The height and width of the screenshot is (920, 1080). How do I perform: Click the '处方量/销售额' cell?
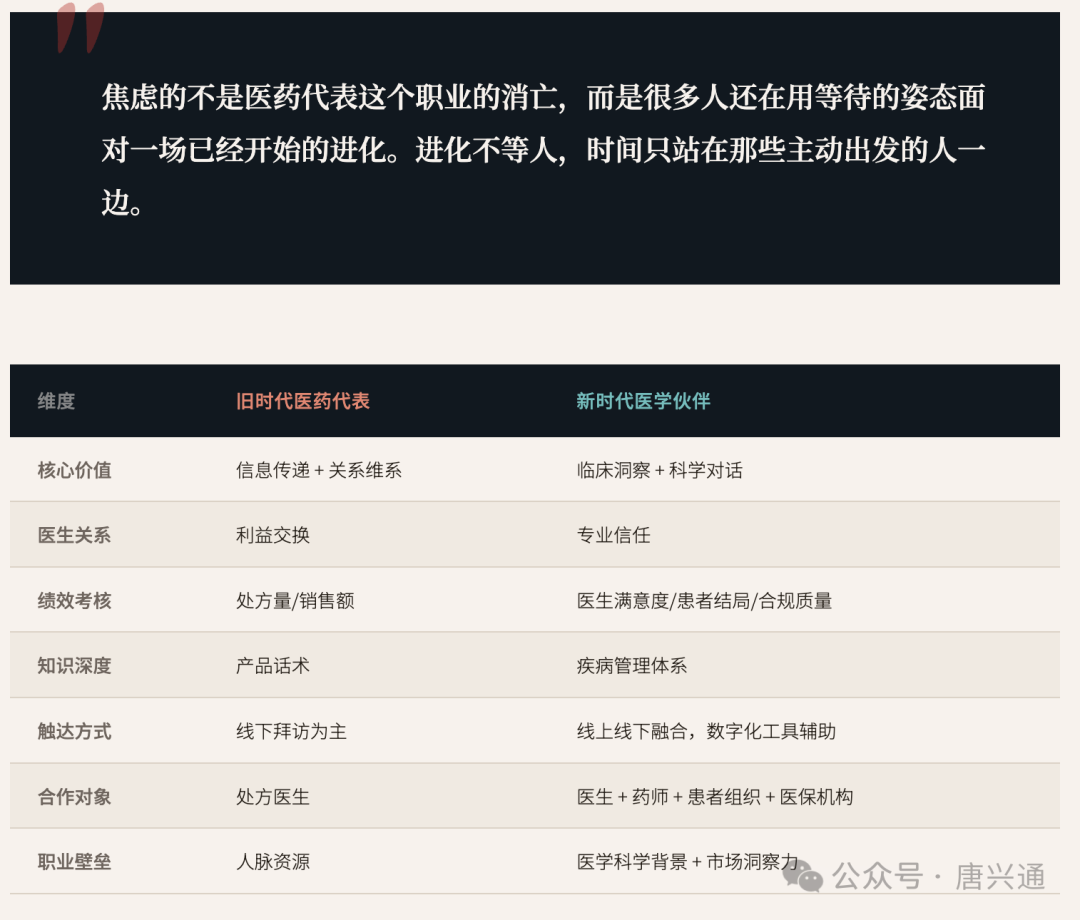click(295, 600)
